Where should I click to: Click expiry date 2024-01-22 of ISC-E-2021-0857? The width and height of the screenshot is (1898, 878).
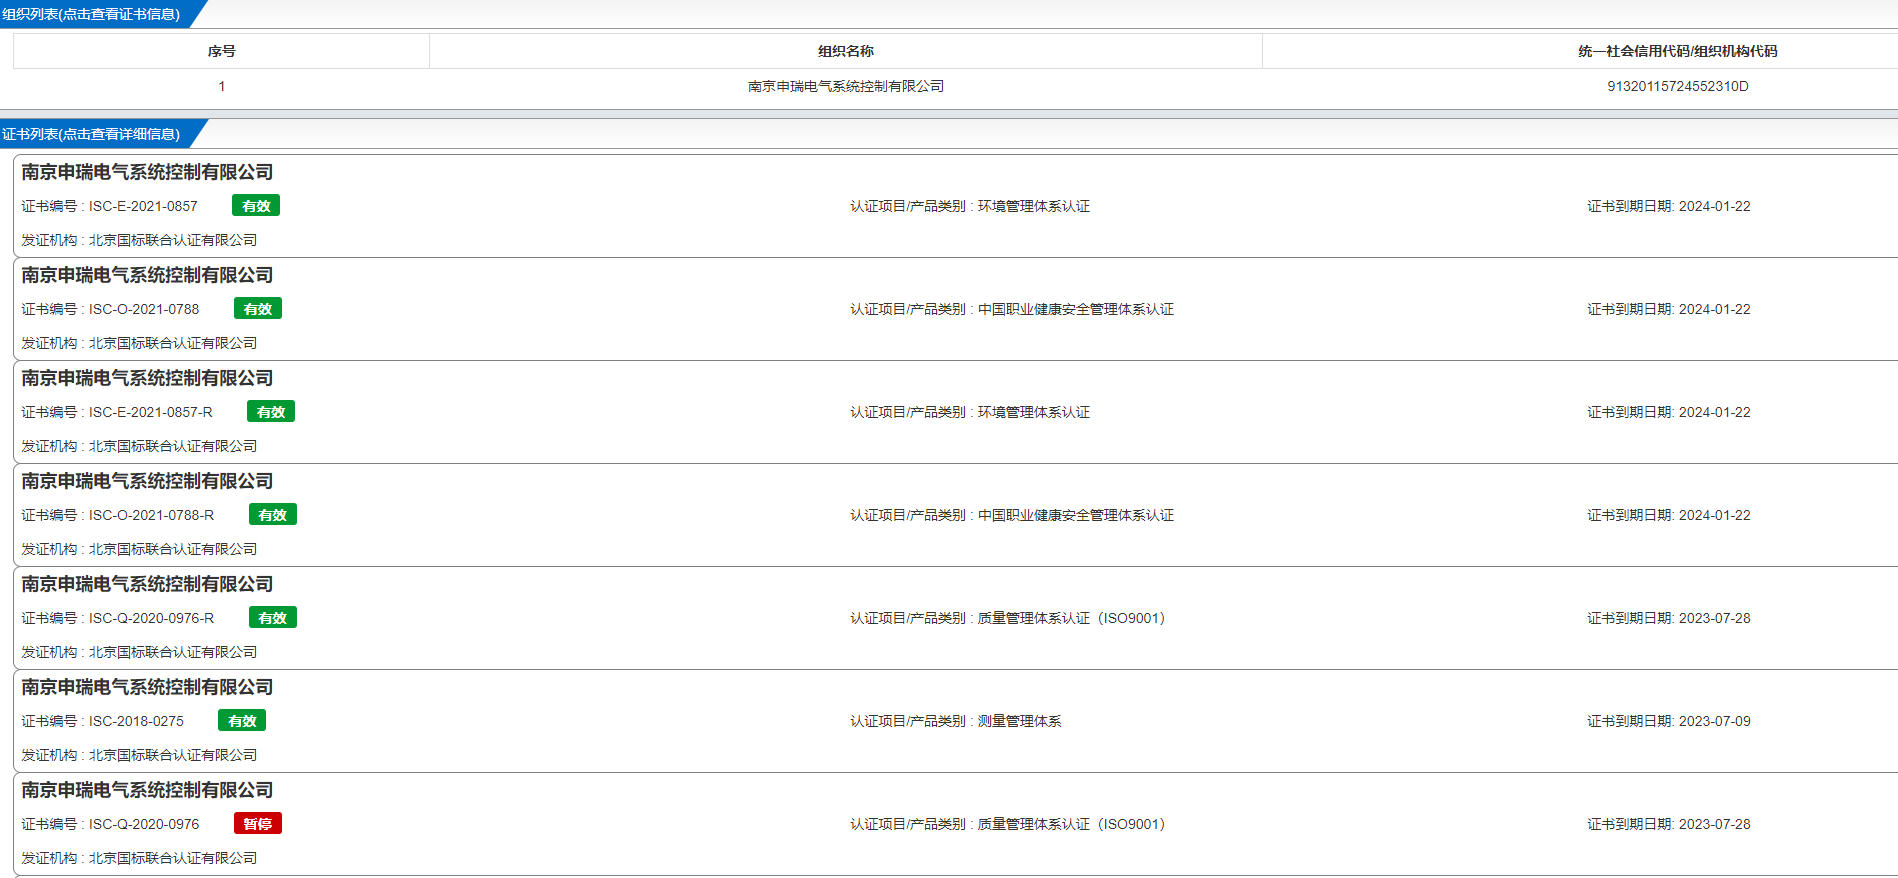pos(1714,206)
